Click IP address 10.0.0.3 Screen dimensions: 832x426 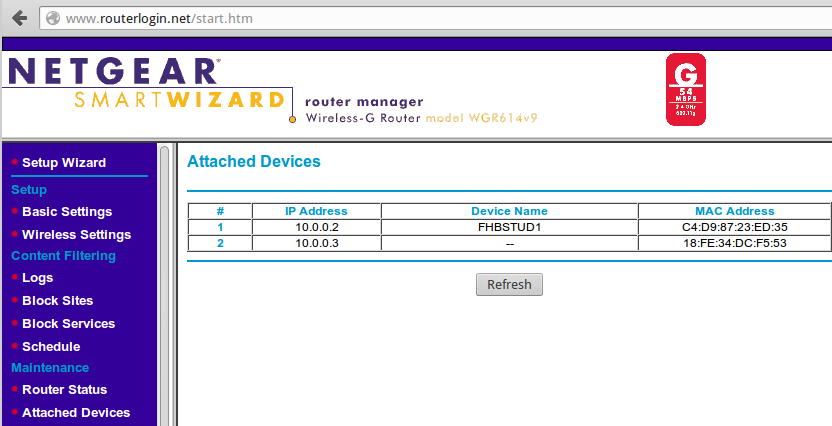pyautogui.click(x=317, y=244)
